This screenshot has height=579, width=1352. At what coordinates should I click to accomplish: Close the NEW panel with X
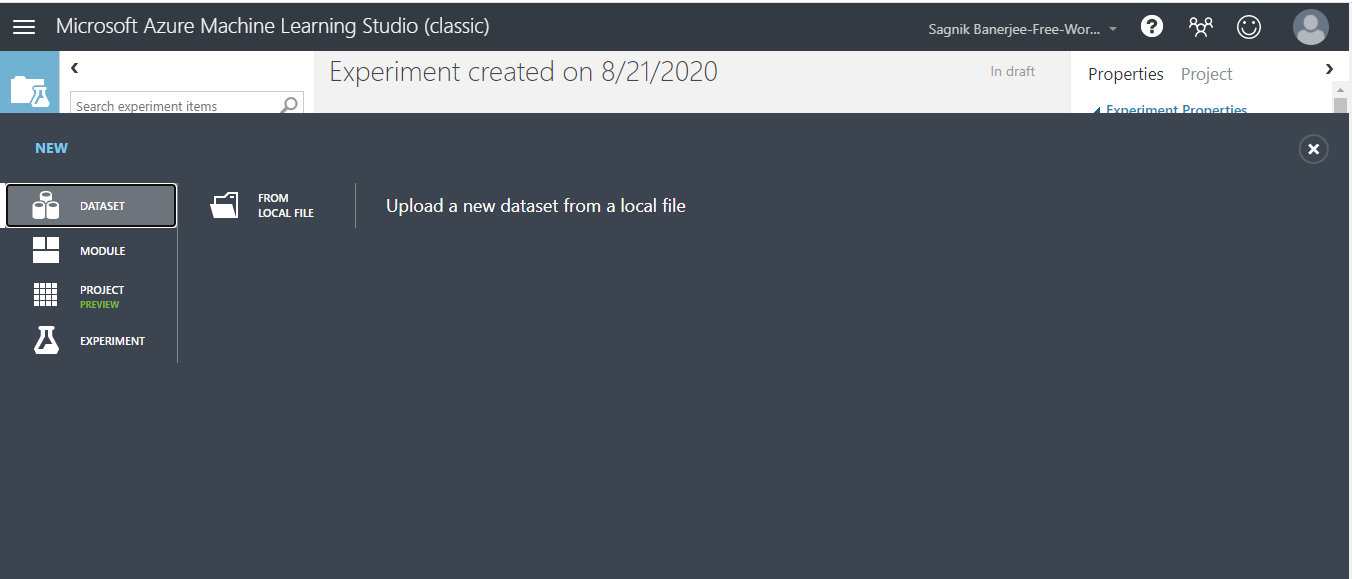click(1313, 149)
